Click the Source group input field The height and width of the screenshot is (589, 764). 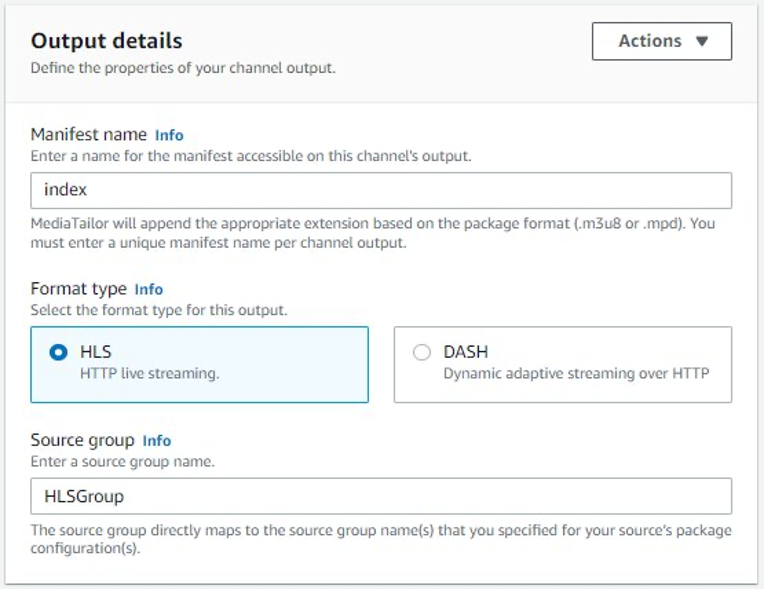click(381, 496)
